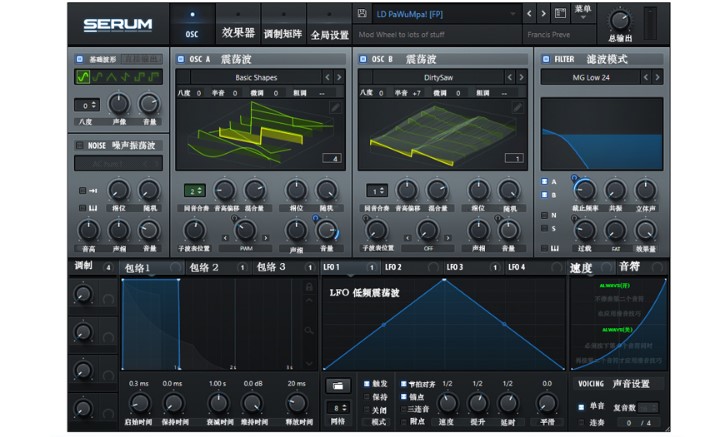
Task: Click OSC B left warp arrow beside OFF
Action: [x=407, y=238]
